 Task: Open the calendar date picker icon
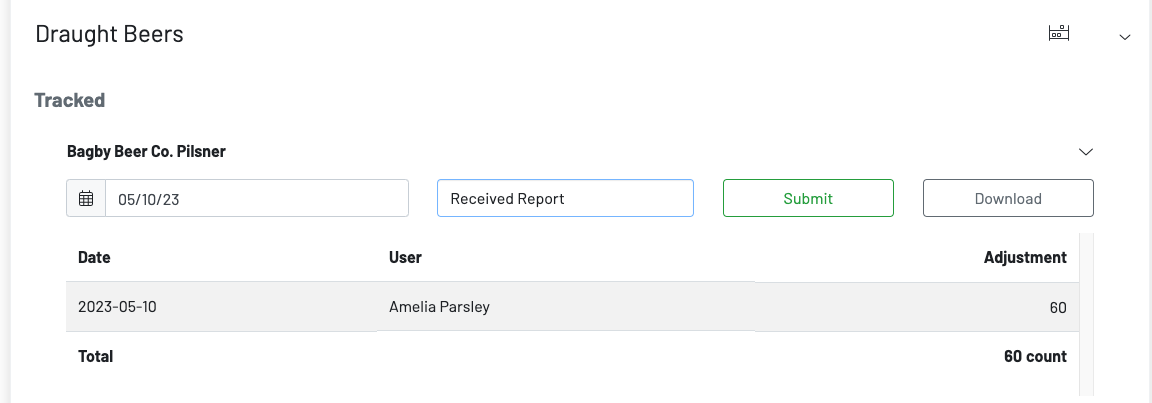click(86, 198)
